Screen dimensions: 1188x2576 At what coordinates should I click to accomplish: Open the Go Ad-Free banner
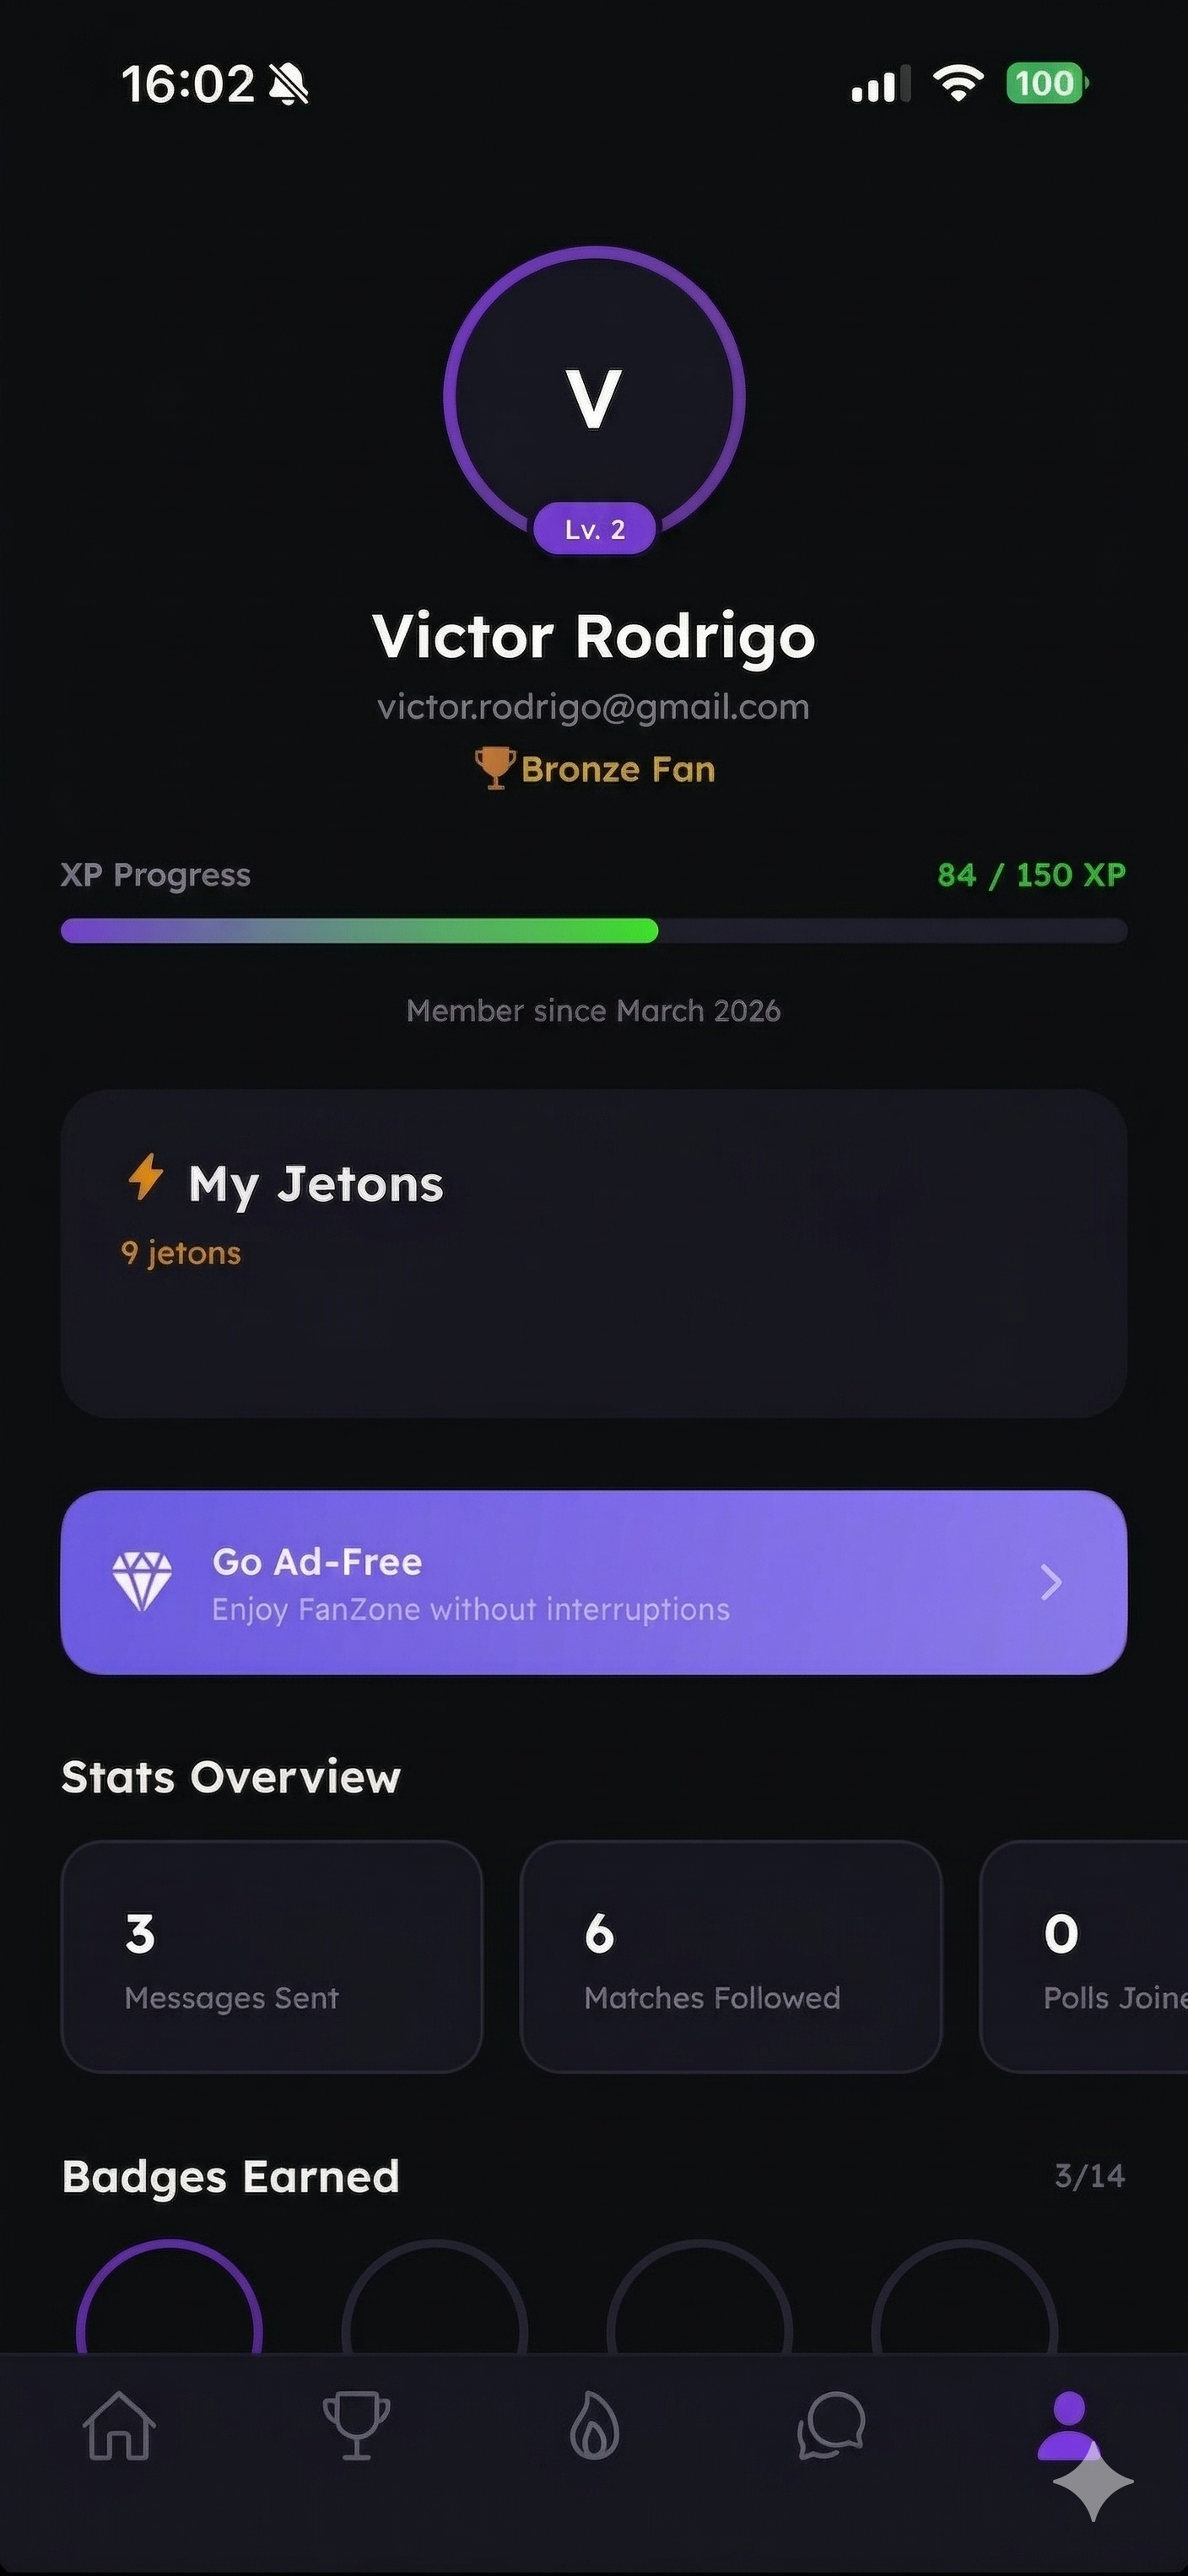coord(594,1582)
